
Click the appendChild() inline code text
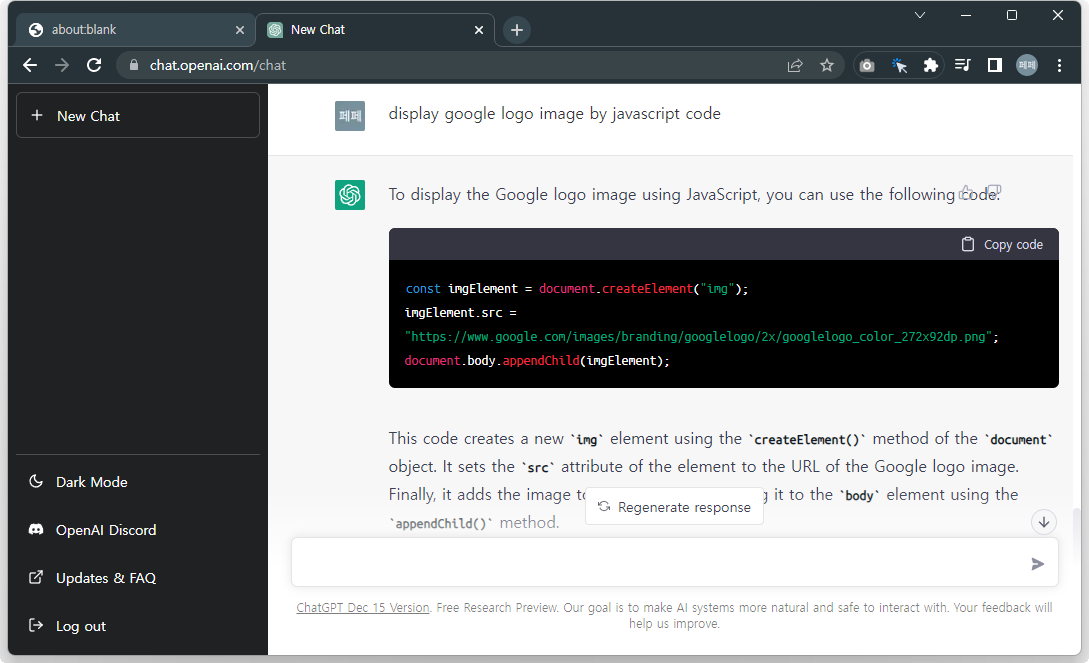tap(440, 523)
